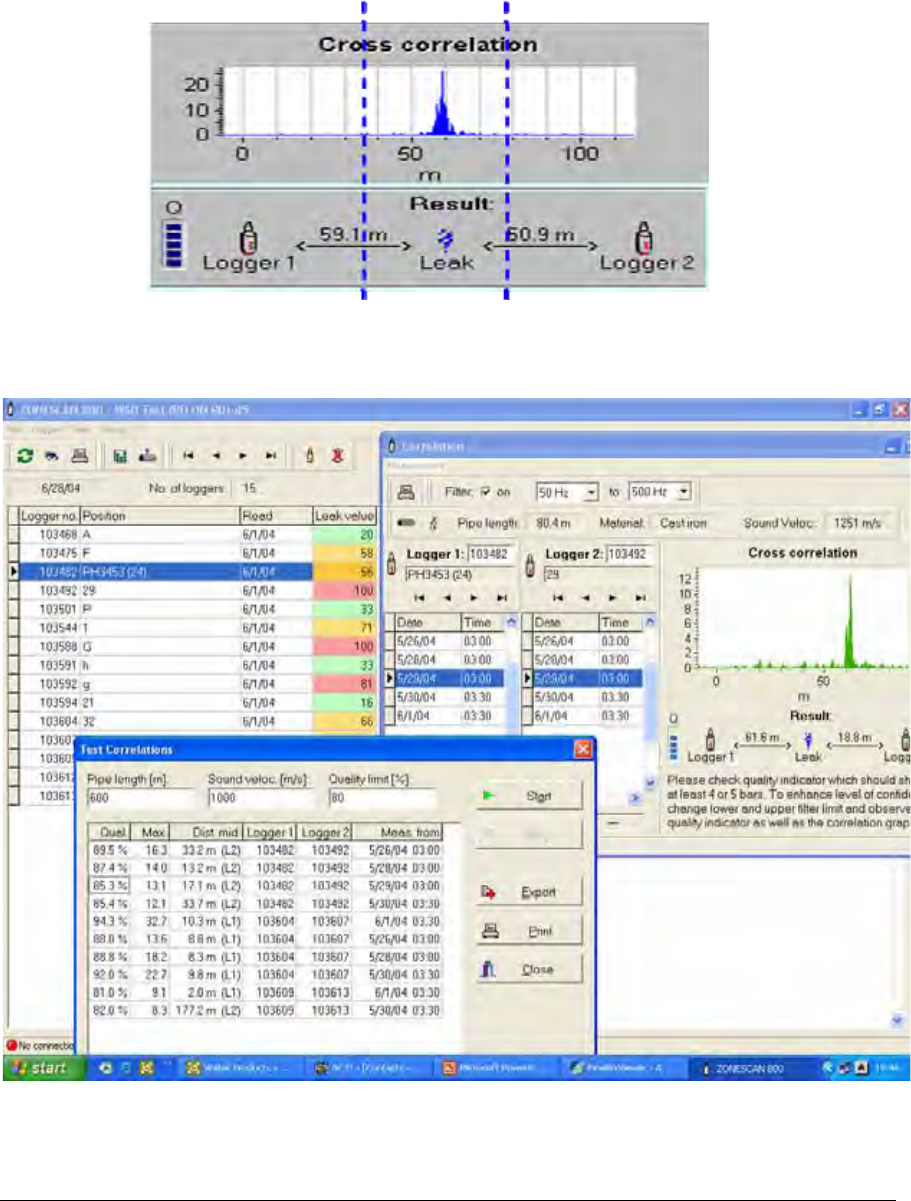Viewport: 911px width, 1201px height.
Task: Click the Export button in Fast Correlations
Action: [528, 891]
